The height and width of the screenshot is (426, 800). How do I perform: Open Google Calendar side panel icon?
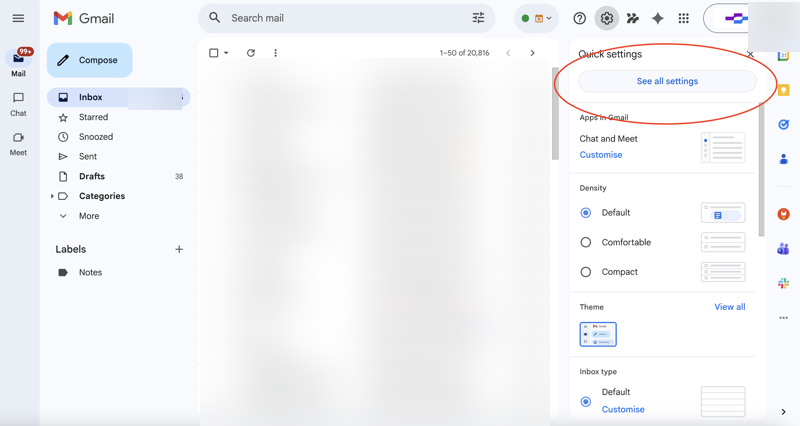[784, 56]
